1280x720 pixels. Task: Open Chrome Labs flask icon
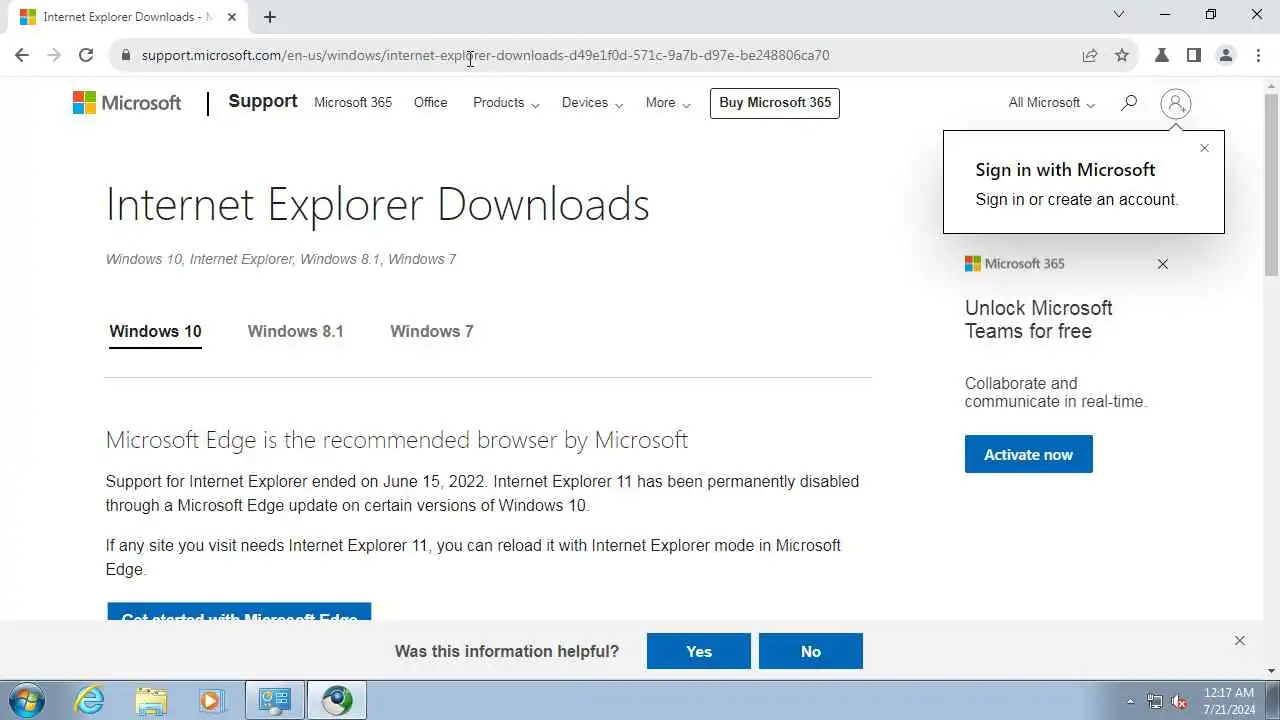tap(1162, 55)
